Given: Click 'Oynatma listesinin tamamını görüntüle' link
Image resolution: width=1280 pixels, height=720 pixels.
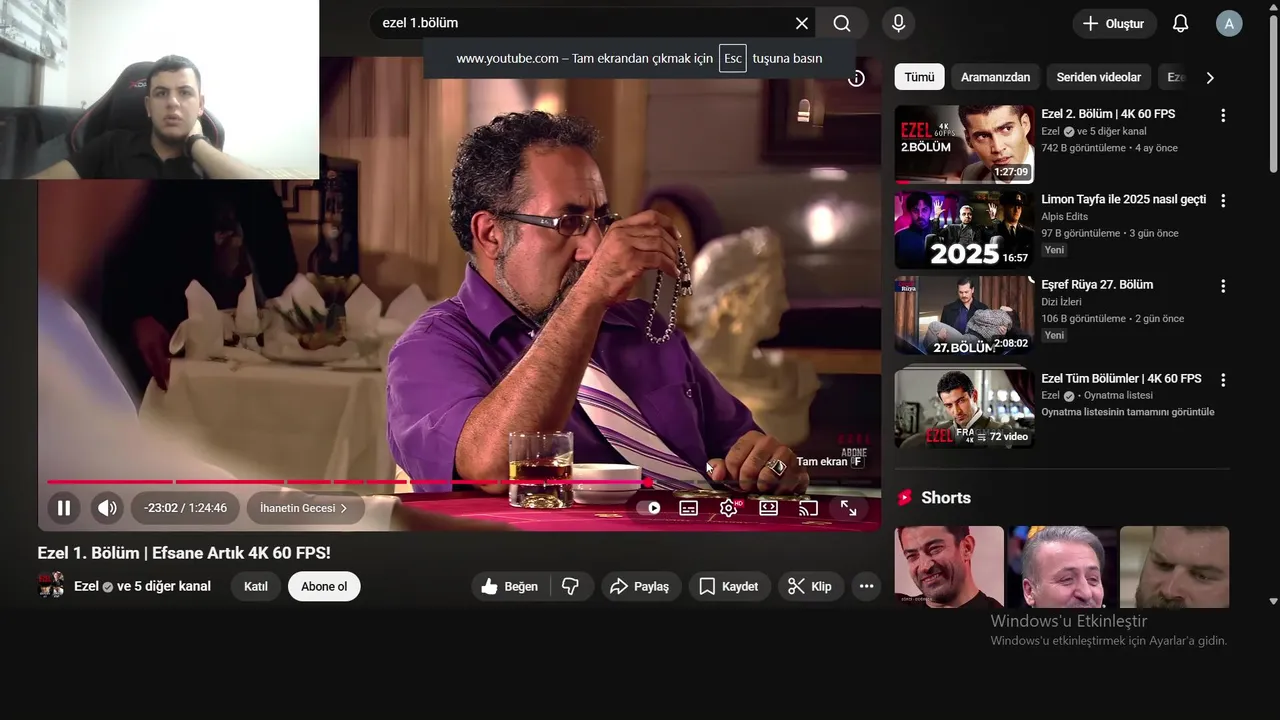Looking at the screenshot, I should pyautogui.click(x=1128, y=412).
